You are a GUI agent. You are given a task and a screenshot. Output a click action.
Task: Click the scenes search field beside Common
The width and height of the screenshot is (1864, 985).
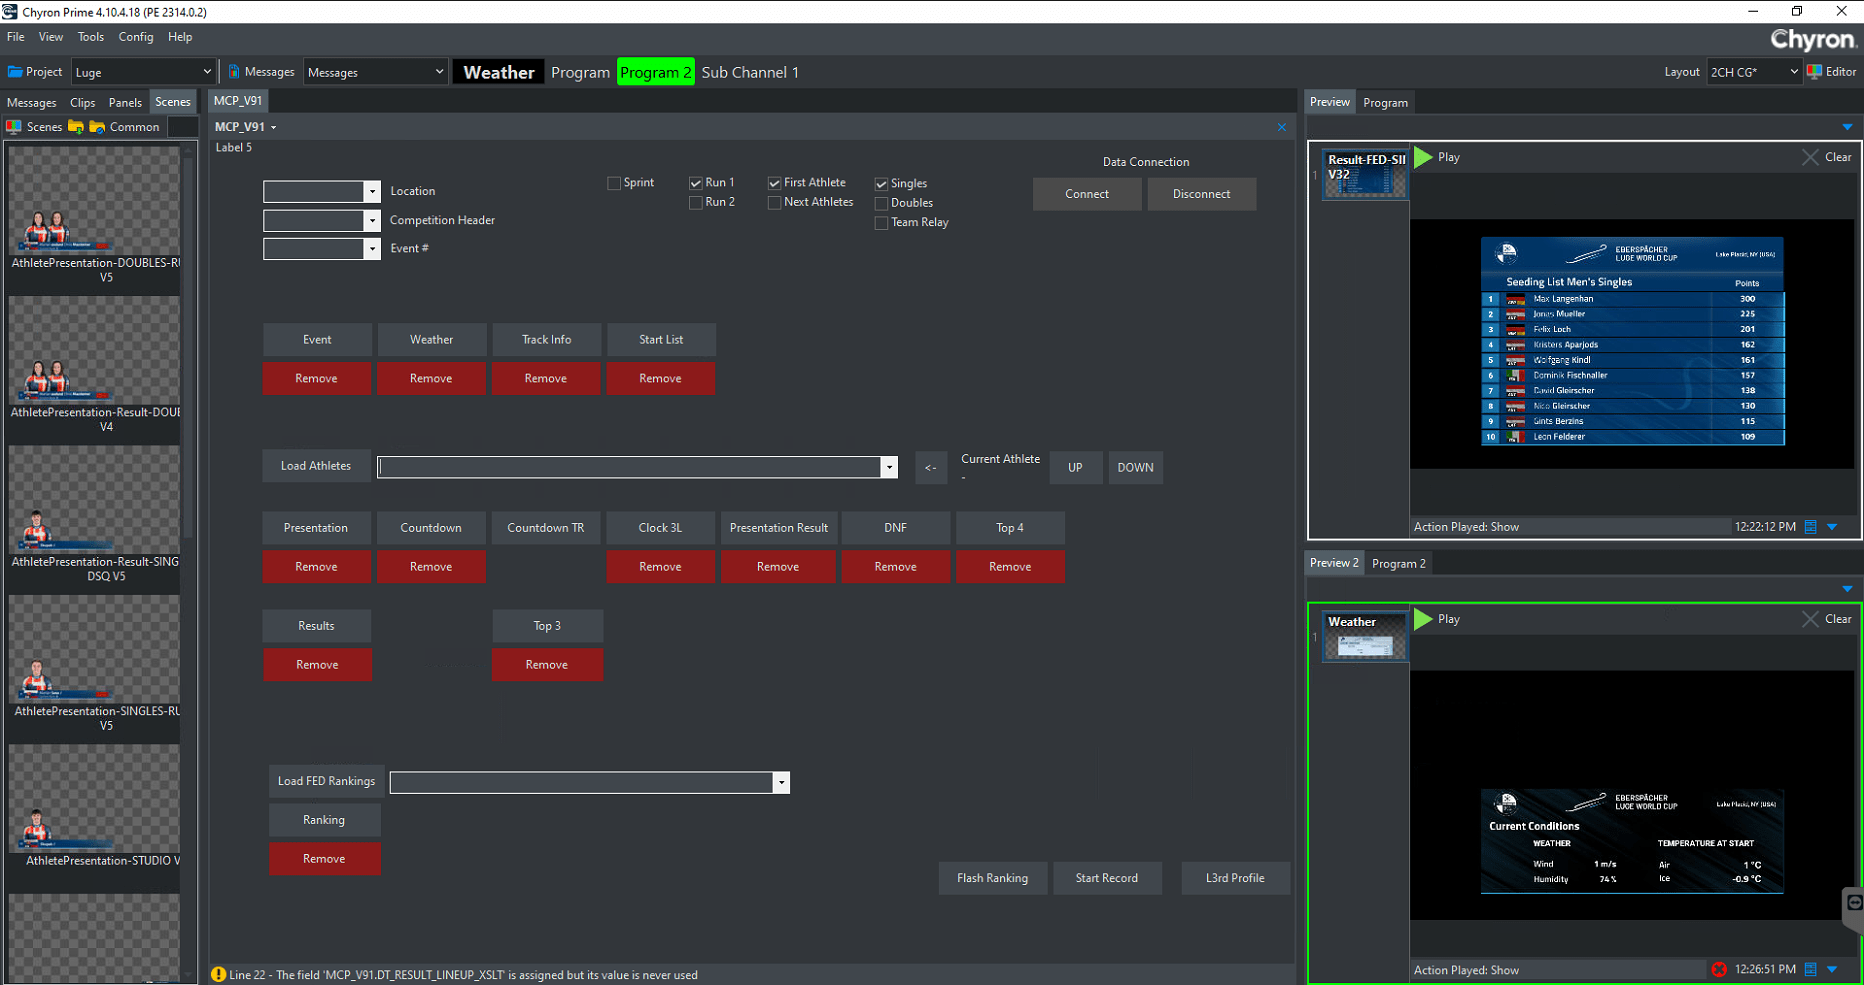pyautogui.click(x=182, y=127)
